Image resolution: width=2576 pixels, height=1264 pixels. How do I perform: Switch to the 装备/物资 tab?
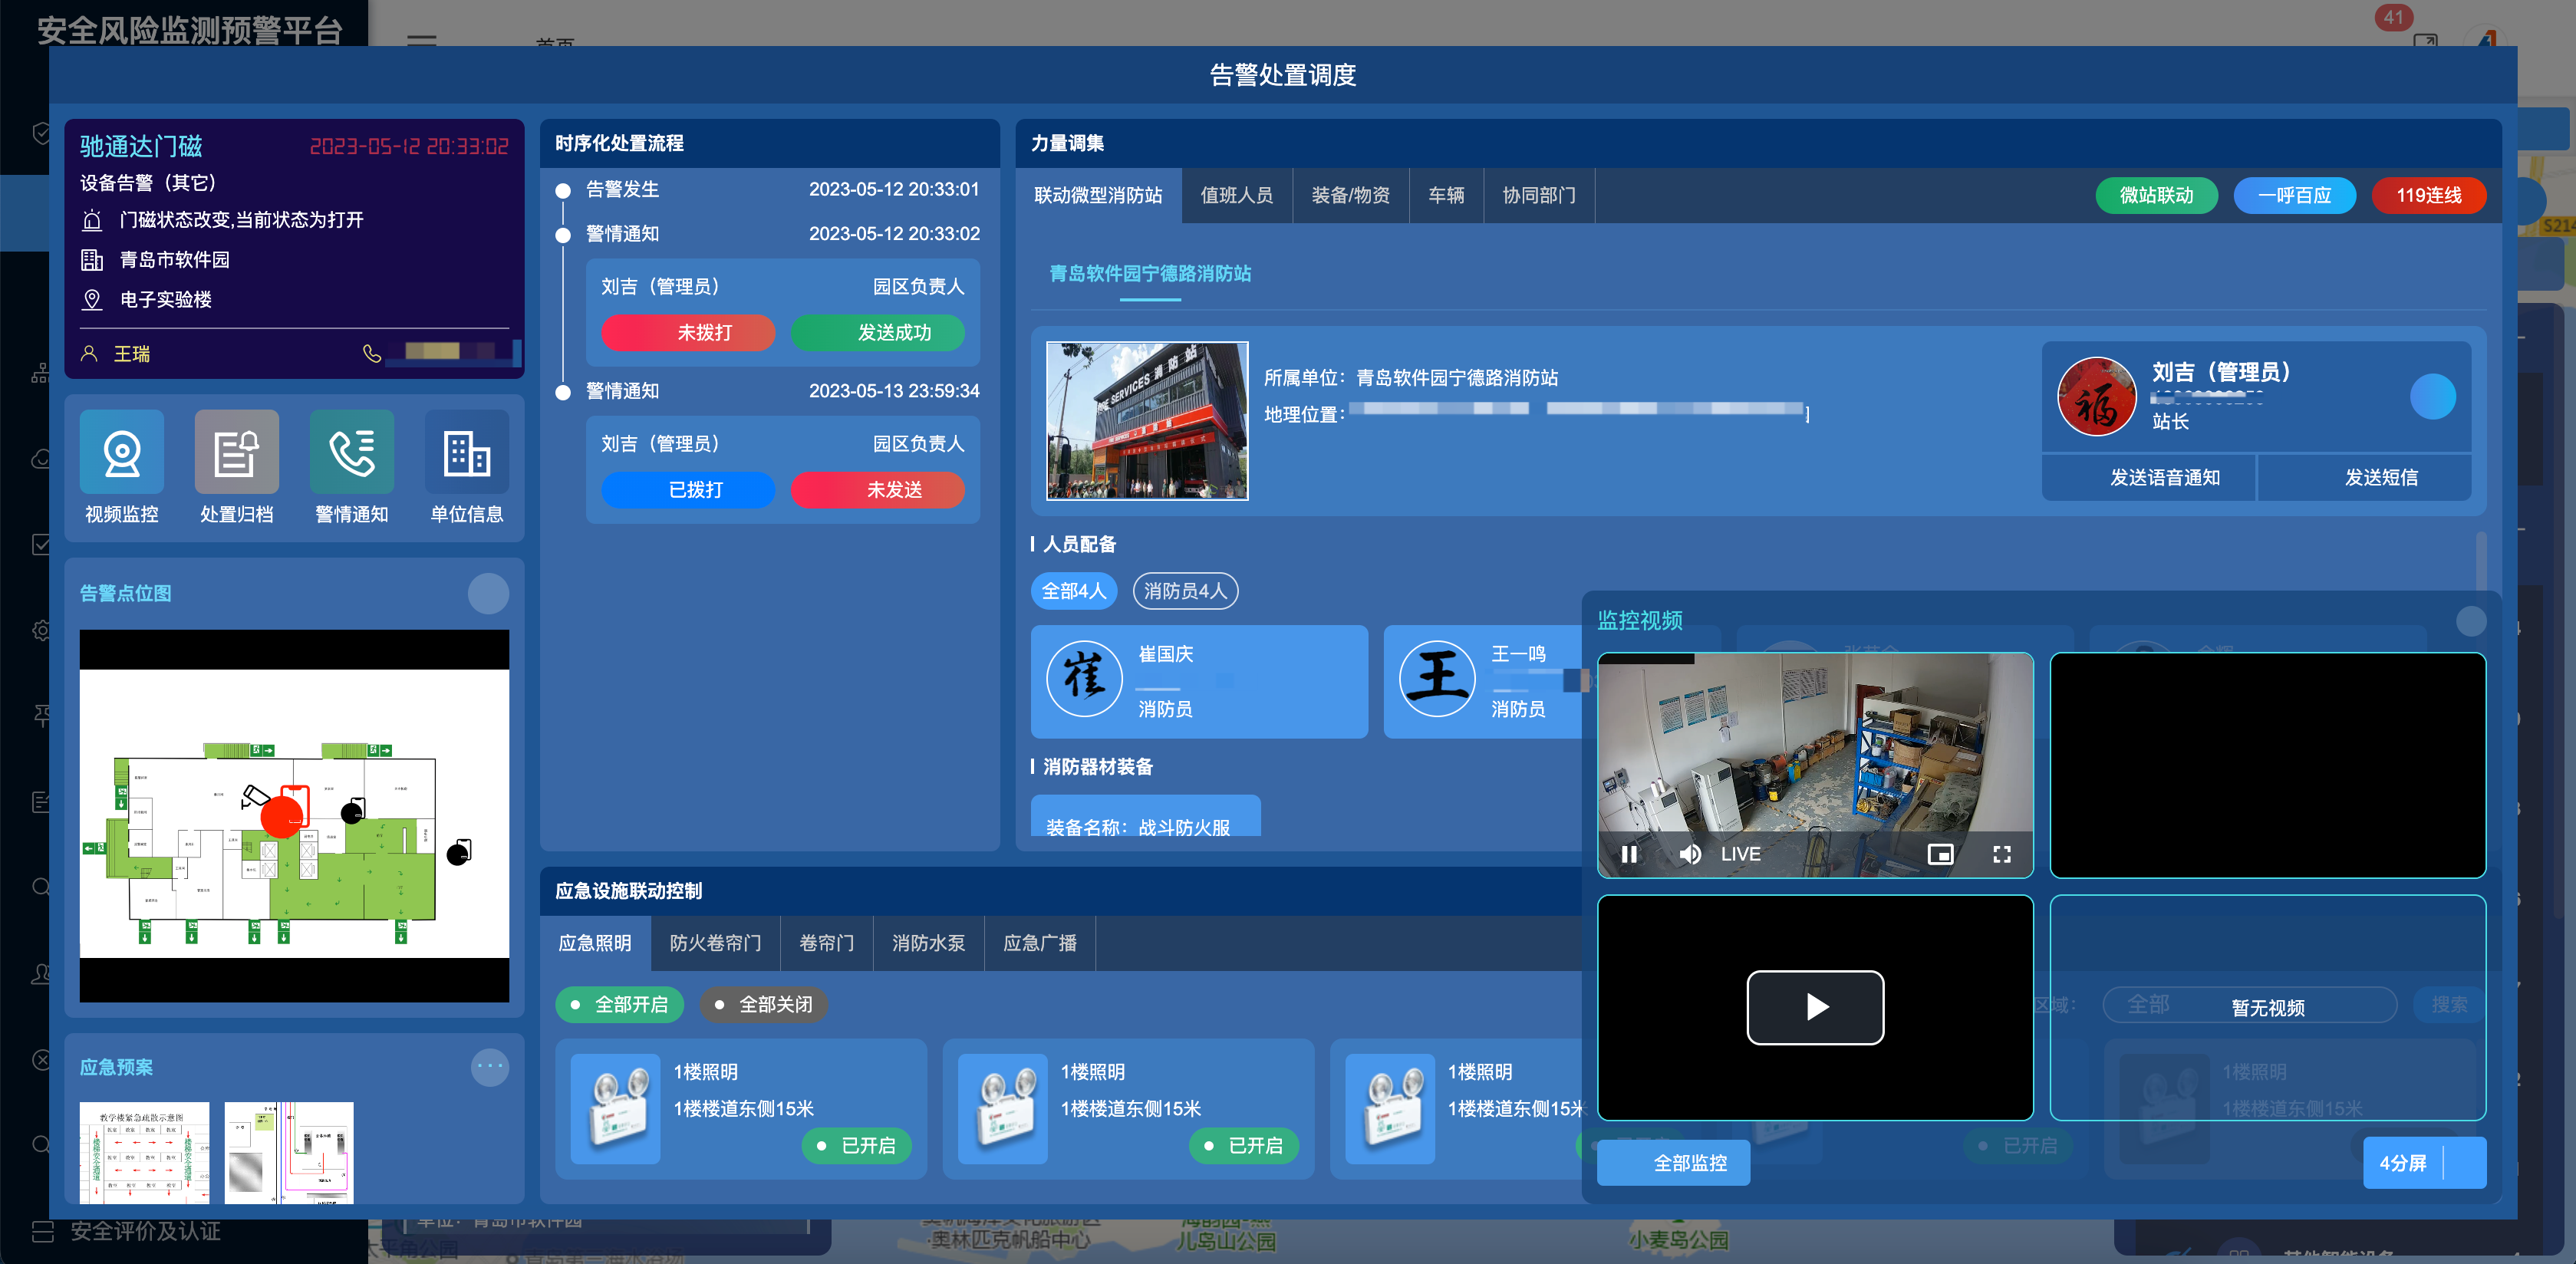click(x=1350, y=195)
